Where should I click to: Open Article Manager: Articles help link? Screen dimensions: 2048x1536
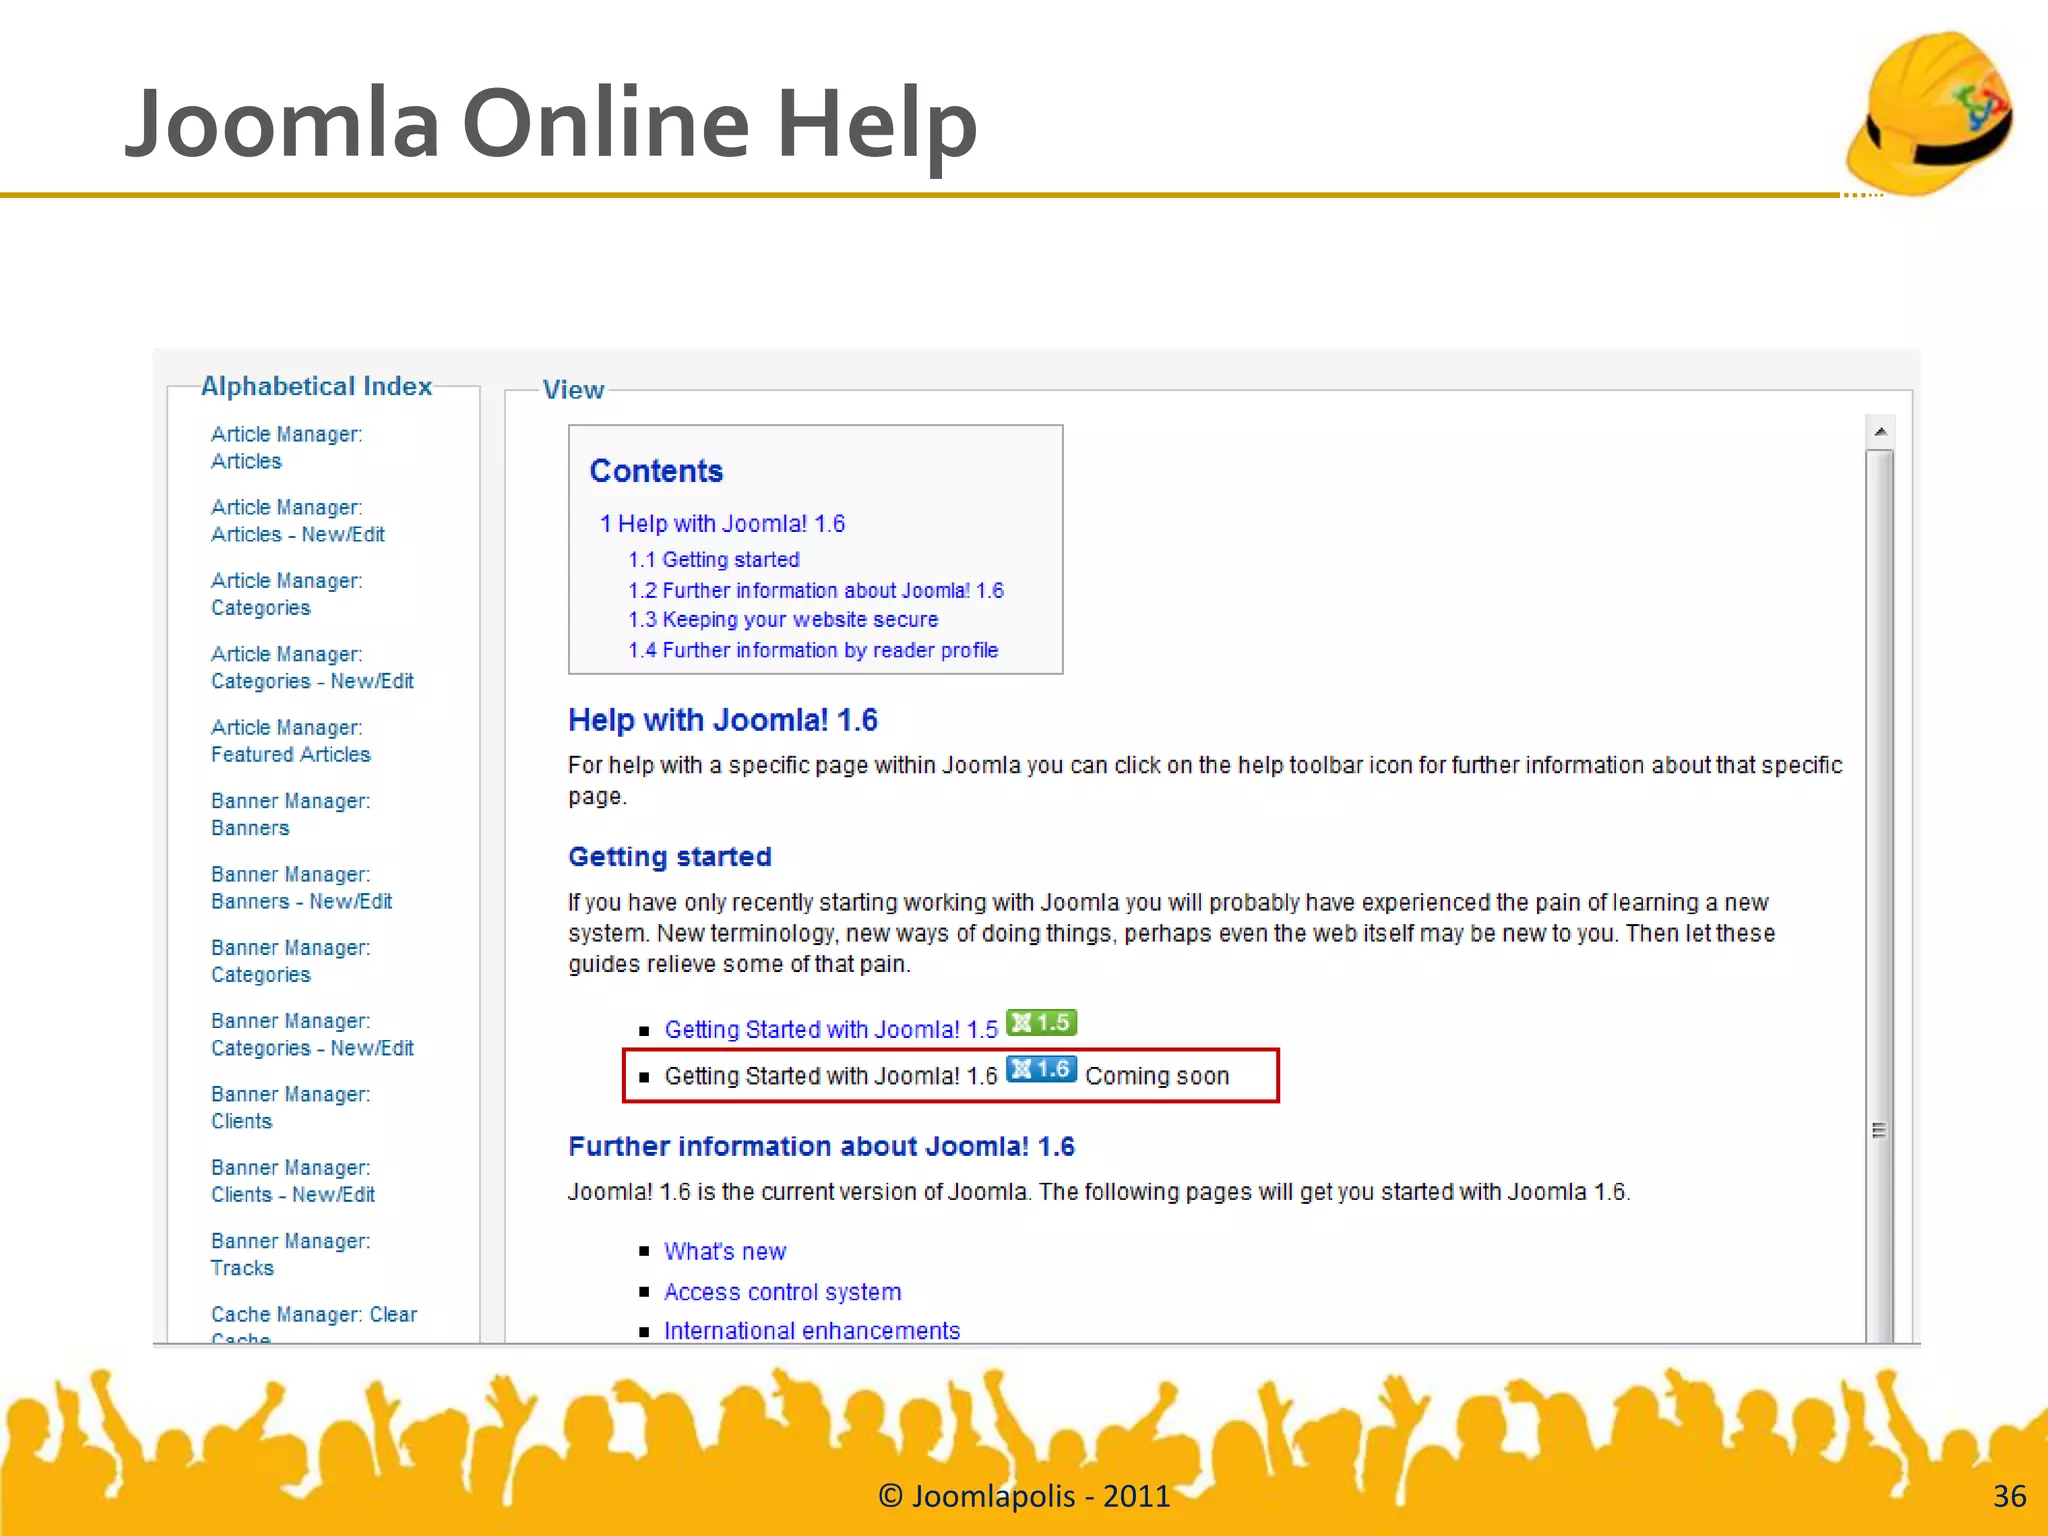(286, 448)
